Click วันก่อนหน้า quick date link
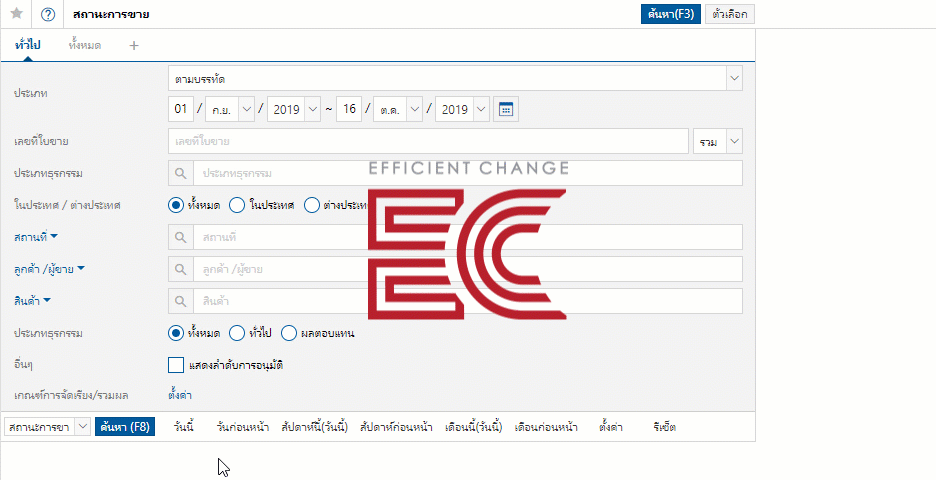The image size is (936, 480). 242,427
